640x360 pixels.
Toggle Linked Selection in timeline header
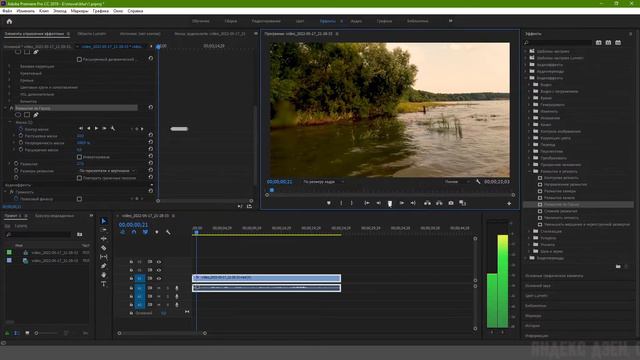coord(145,232)
